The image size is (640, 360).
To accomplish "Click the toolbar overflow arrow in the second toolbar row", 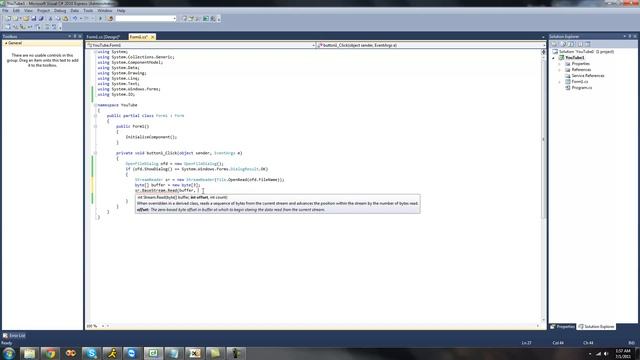I will pyautogui.click(x=60, y=27).
